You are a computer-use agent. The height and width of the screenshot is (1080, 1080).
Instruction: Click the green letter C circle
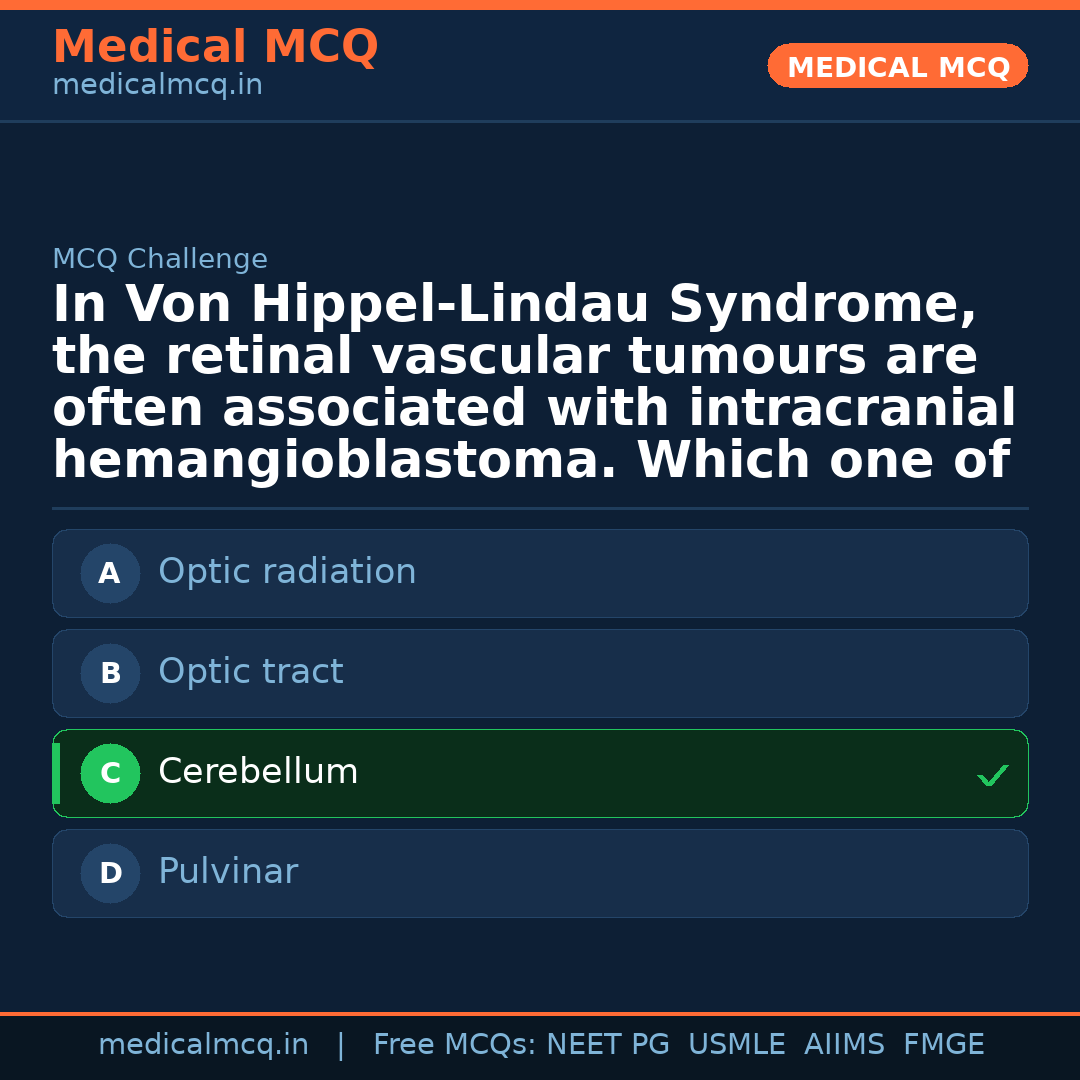pyautogui.click(x=110, y=774)
